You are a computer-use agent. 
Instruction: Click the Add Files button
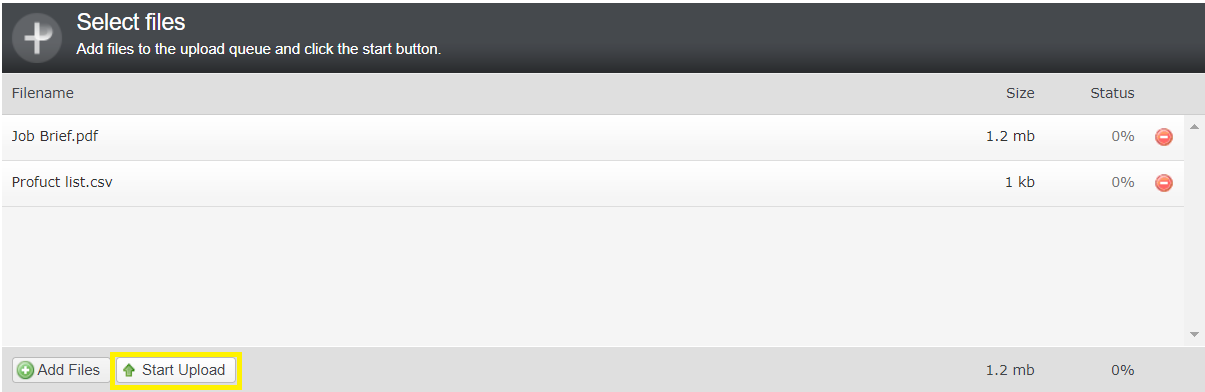pos(59,370)
